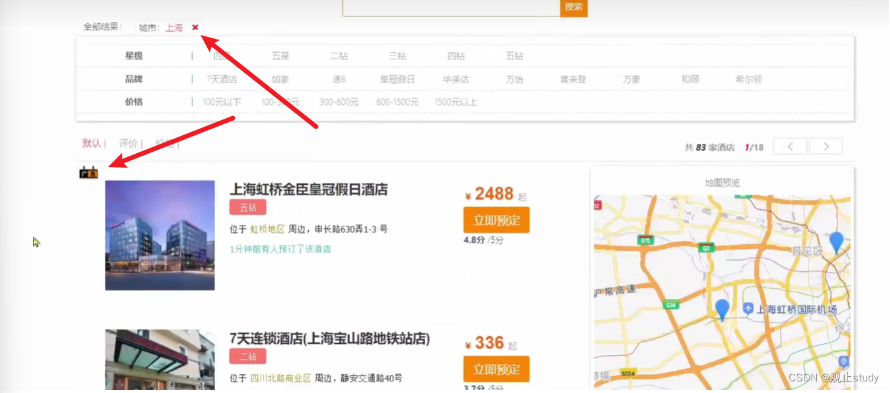Choose the 皇冠假日 brand filter
This screenshot has height=393, width=890.
pyautogui.click(x=397, y=80)
